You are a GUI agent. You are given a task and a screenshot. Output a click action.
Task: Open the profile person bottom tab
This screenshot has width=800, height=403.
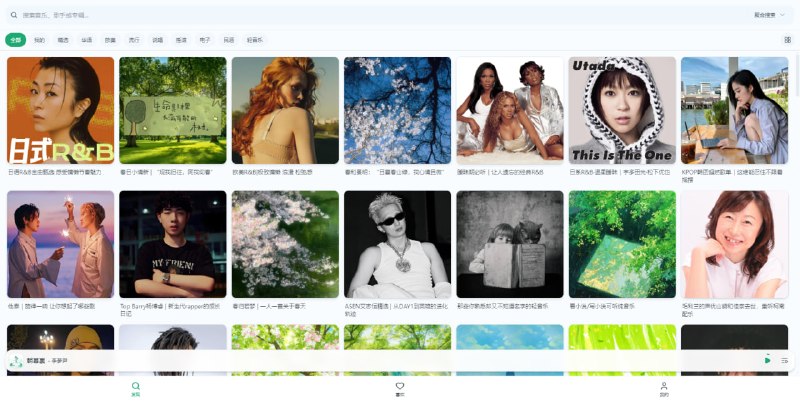tap(664, 389)
